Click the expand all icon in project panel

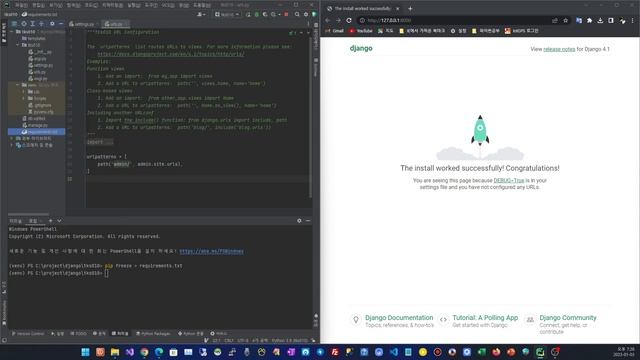32,24
